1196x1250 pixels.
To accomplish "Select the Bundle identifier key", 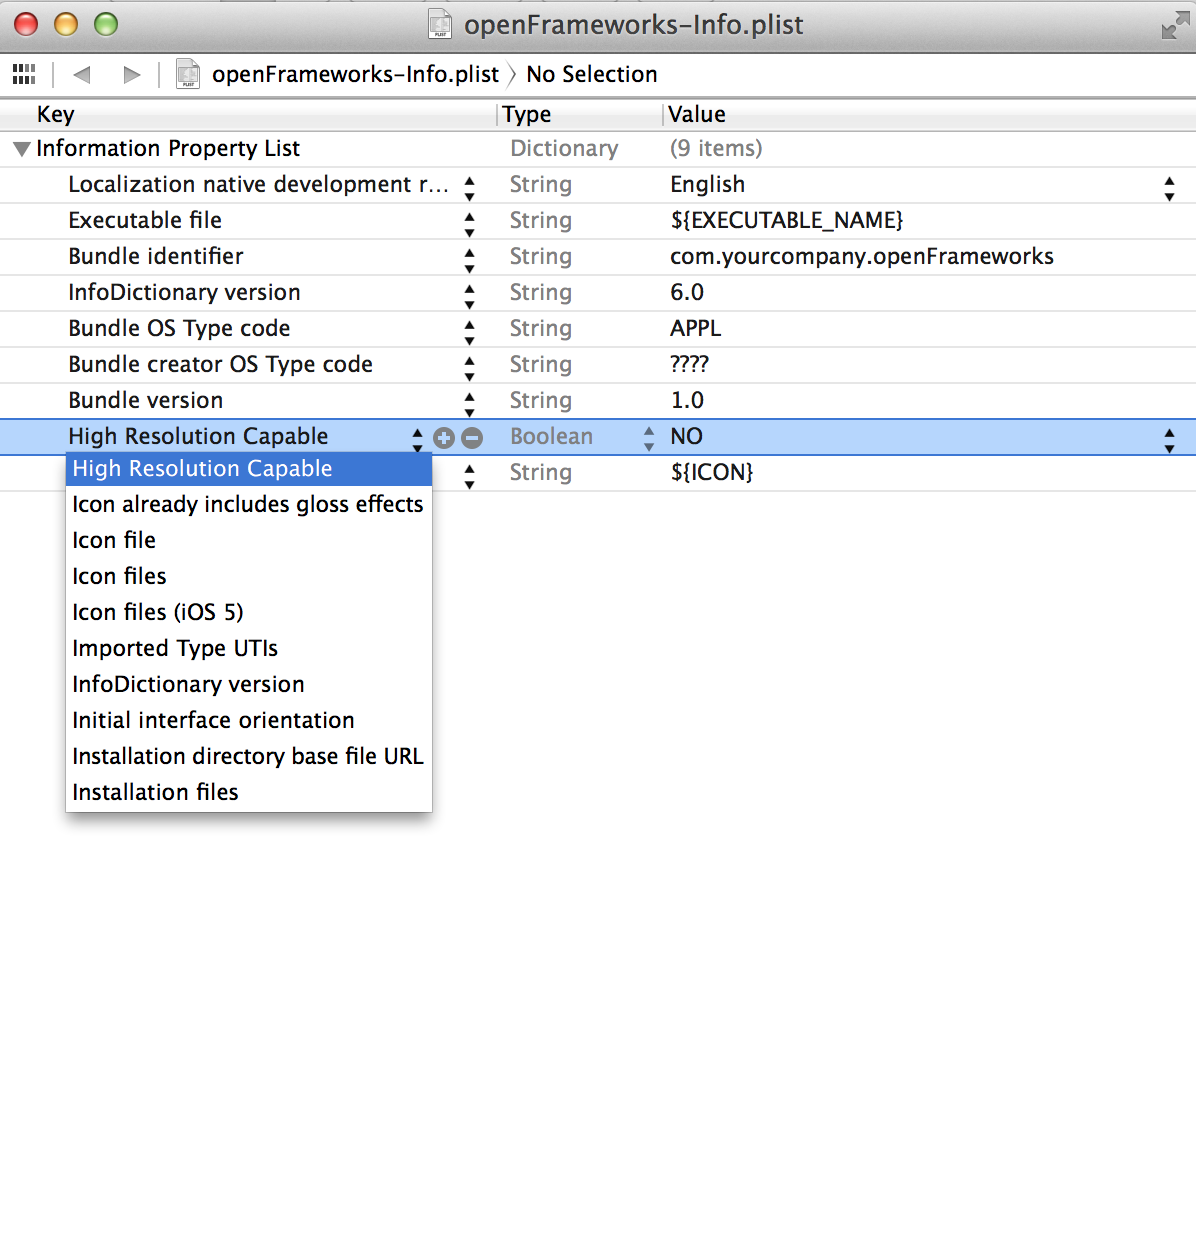I will [x=156, y=256].
